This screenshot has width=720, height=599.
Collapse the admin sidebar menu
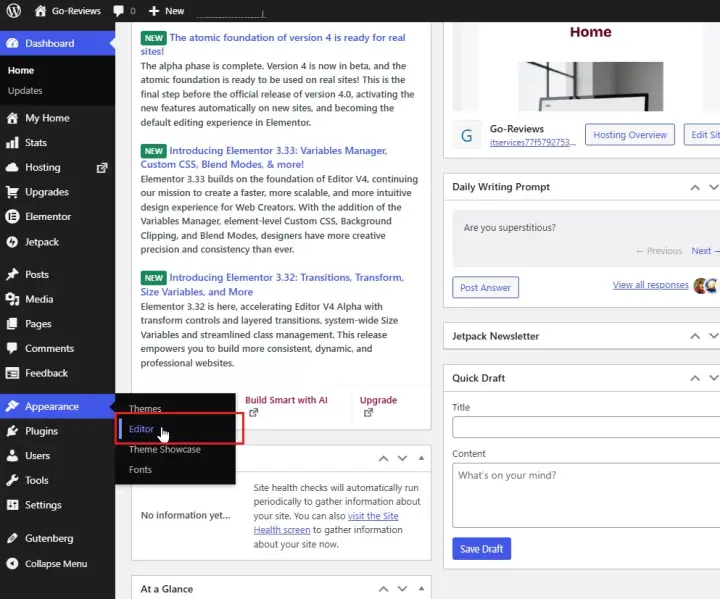coord(55,563)
